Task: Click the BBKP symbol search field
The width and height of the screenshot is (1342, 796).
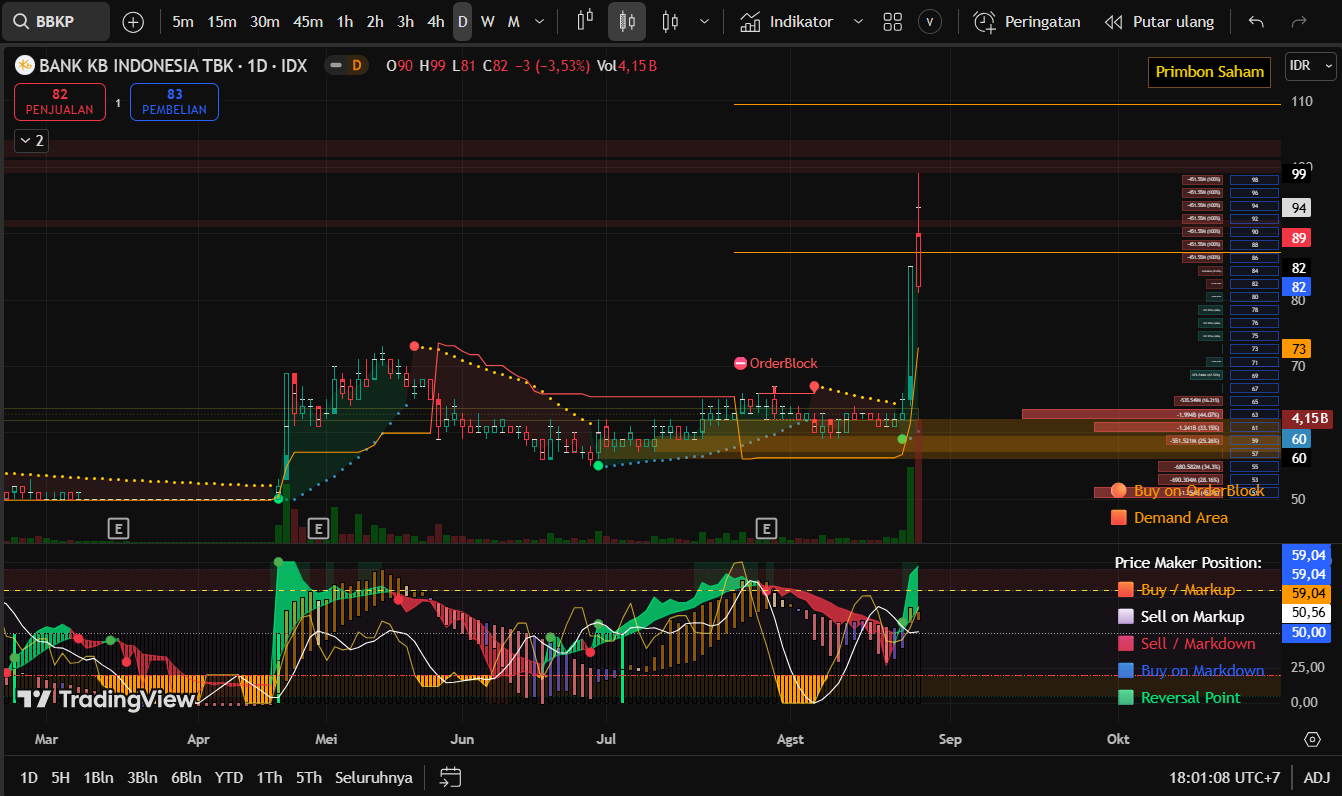Action: [56, 22]
